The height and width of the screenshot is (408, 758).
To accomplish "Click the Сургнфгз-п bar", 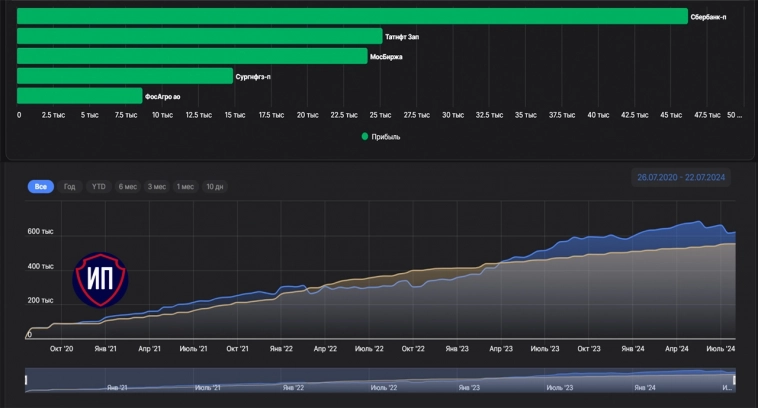I will pyautogui.click(x=125, y=76).
